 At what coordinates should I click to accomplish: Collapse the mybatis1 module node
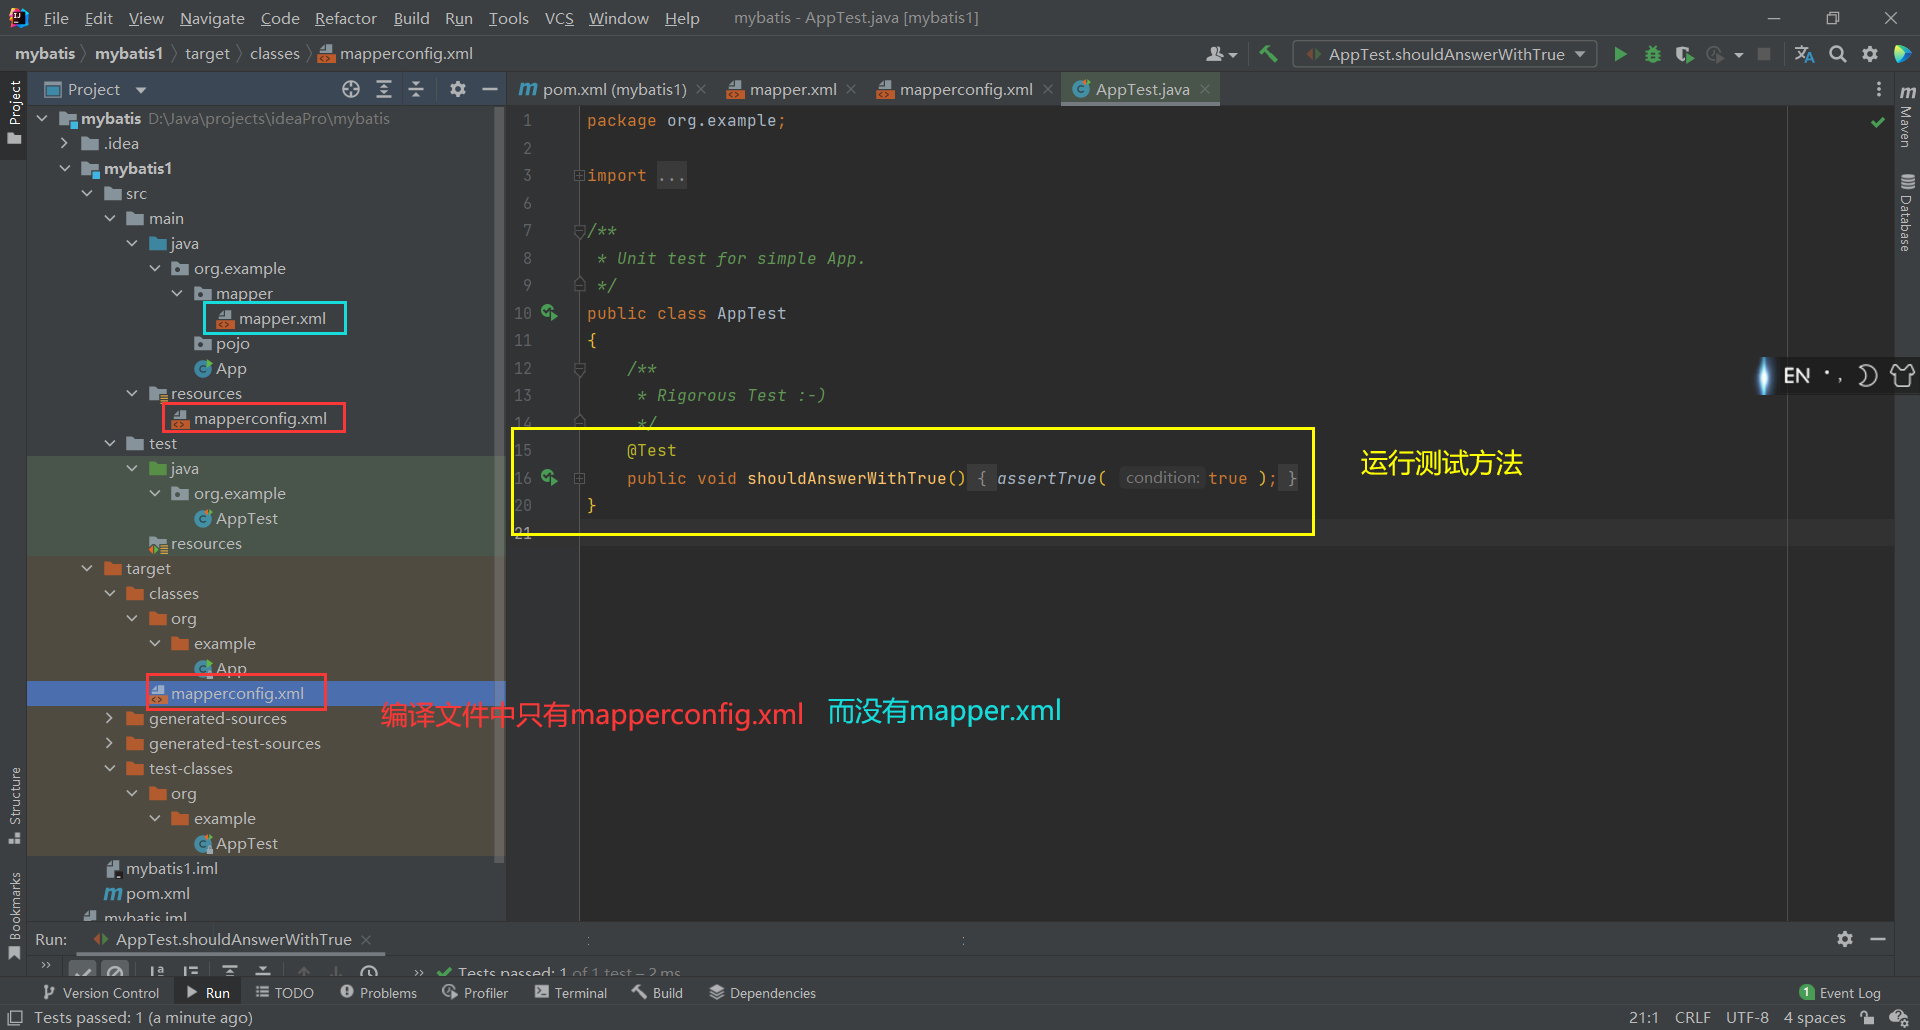(x=65, y=168)
